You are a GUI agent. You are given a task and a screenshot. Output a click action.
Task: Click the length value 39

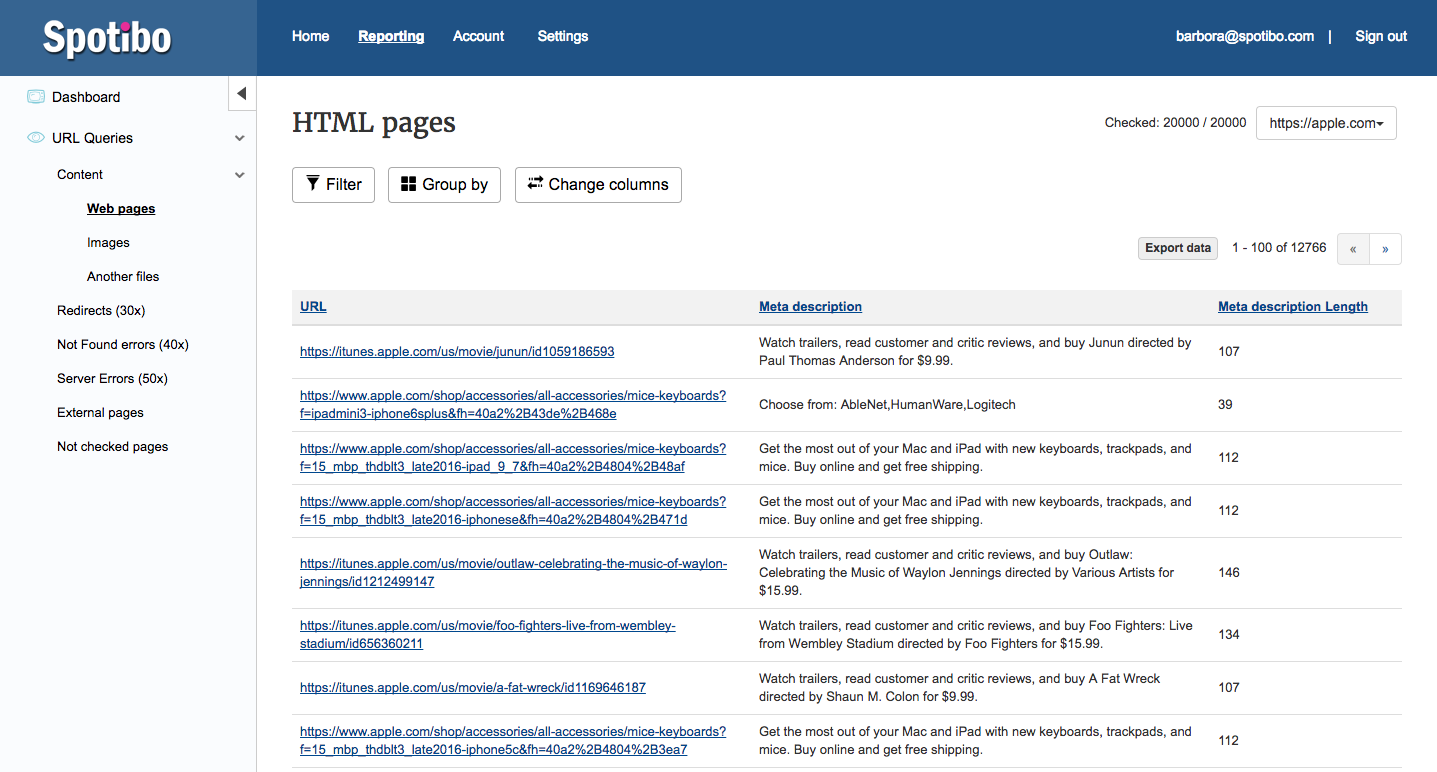click(x=1225, y=405)
